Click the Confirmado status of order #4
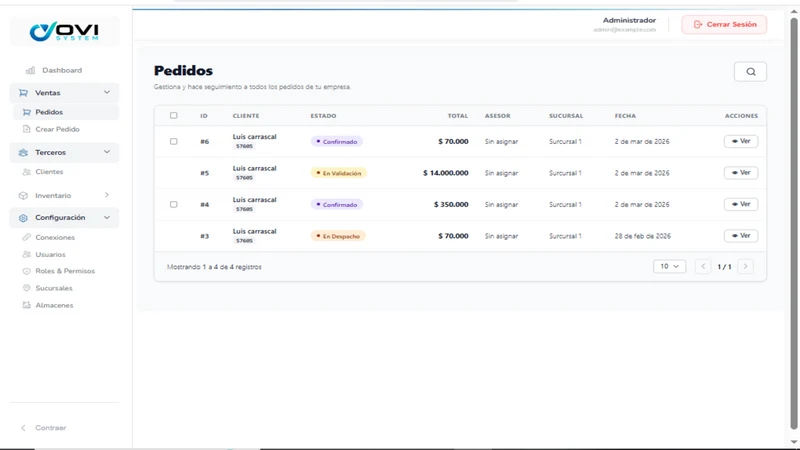 pyautogui.click(x=337, y=205)
